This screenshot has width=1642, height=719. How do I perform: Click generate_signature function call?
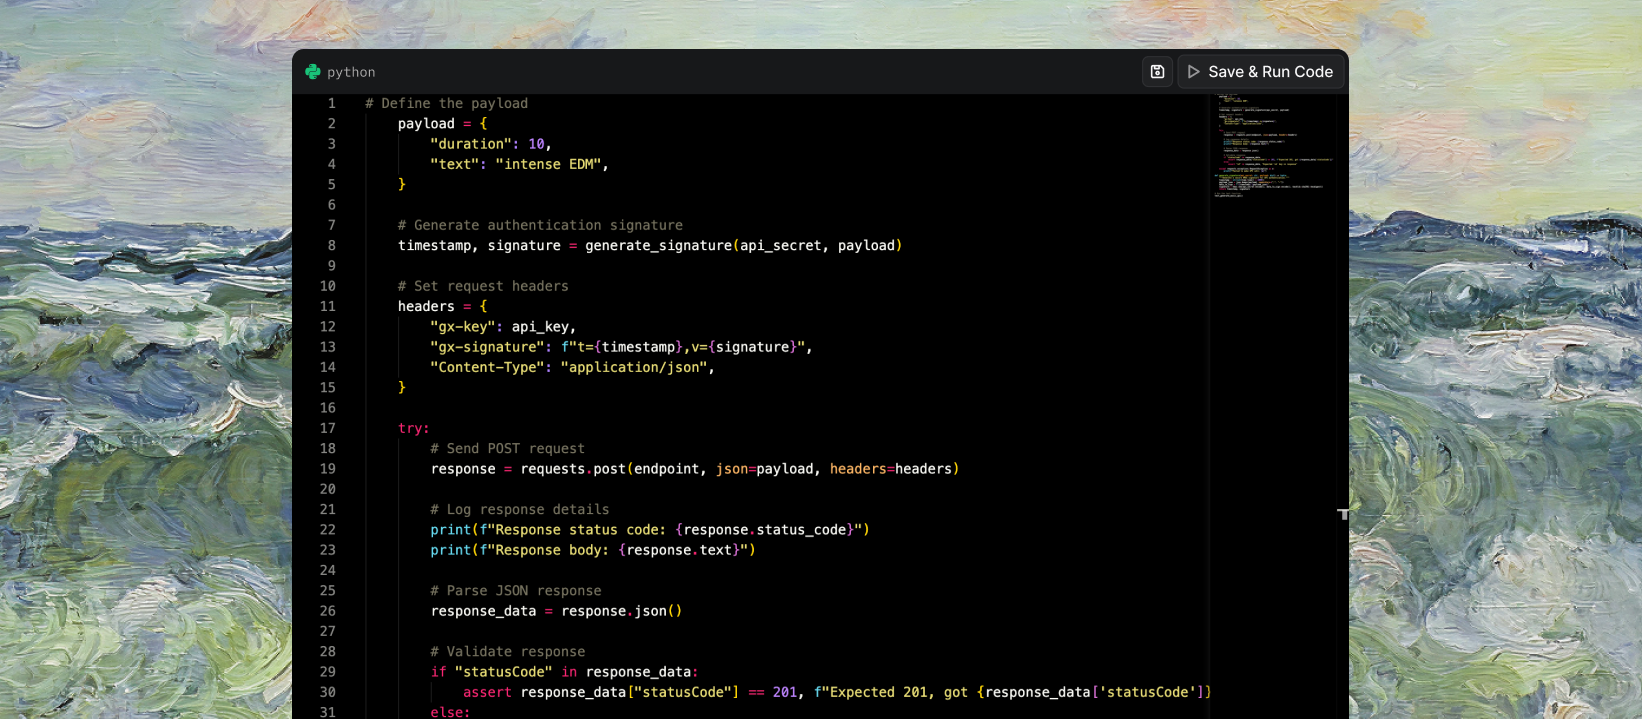tap(743, 245)
